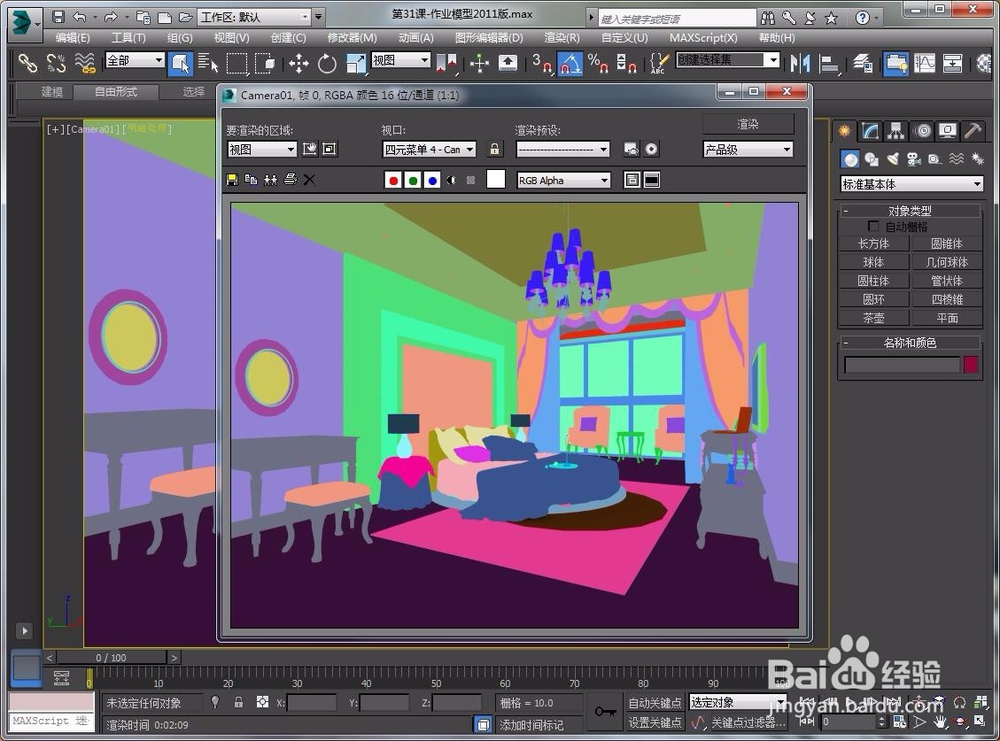Image resolution: width=1000 pixels, height=741 pixels.
Task: Toggle the monochrome display button
Action: tap(471, 180)
